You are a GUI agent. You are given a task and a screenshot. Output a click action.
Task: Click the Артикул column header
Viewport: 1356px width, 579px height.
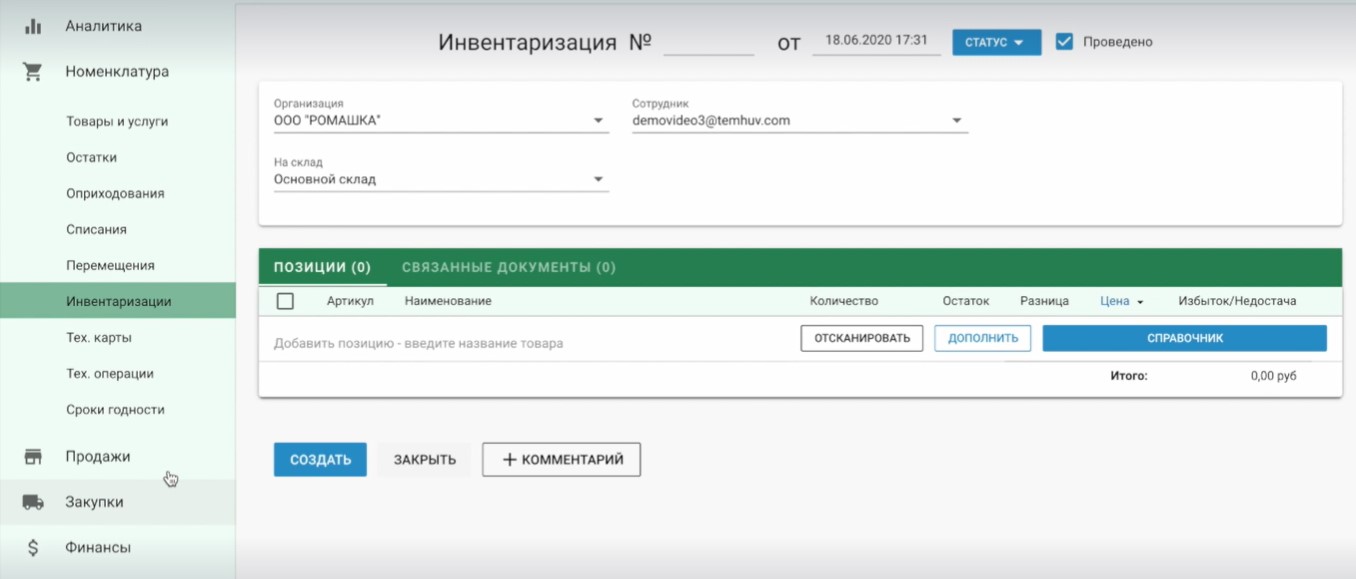pyautogui.click(x=350, y=301)
